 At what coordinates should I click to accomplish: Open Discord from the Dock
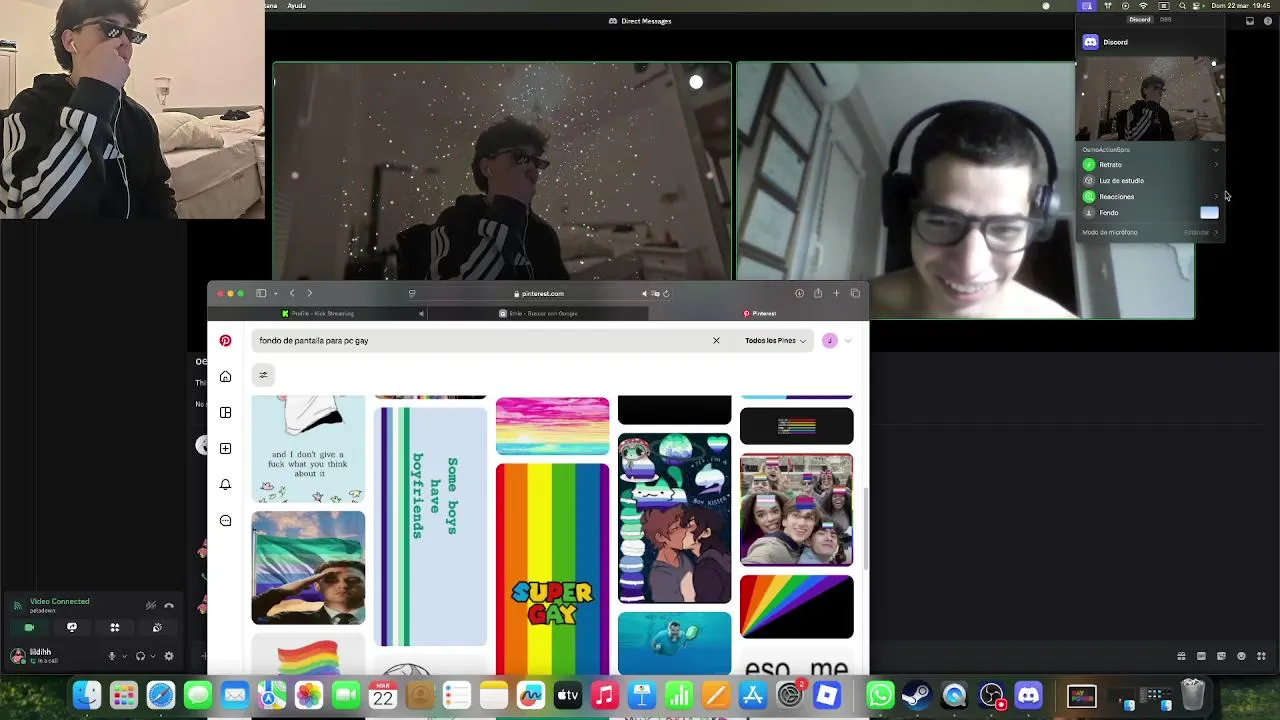click(x=1028, y=694)
